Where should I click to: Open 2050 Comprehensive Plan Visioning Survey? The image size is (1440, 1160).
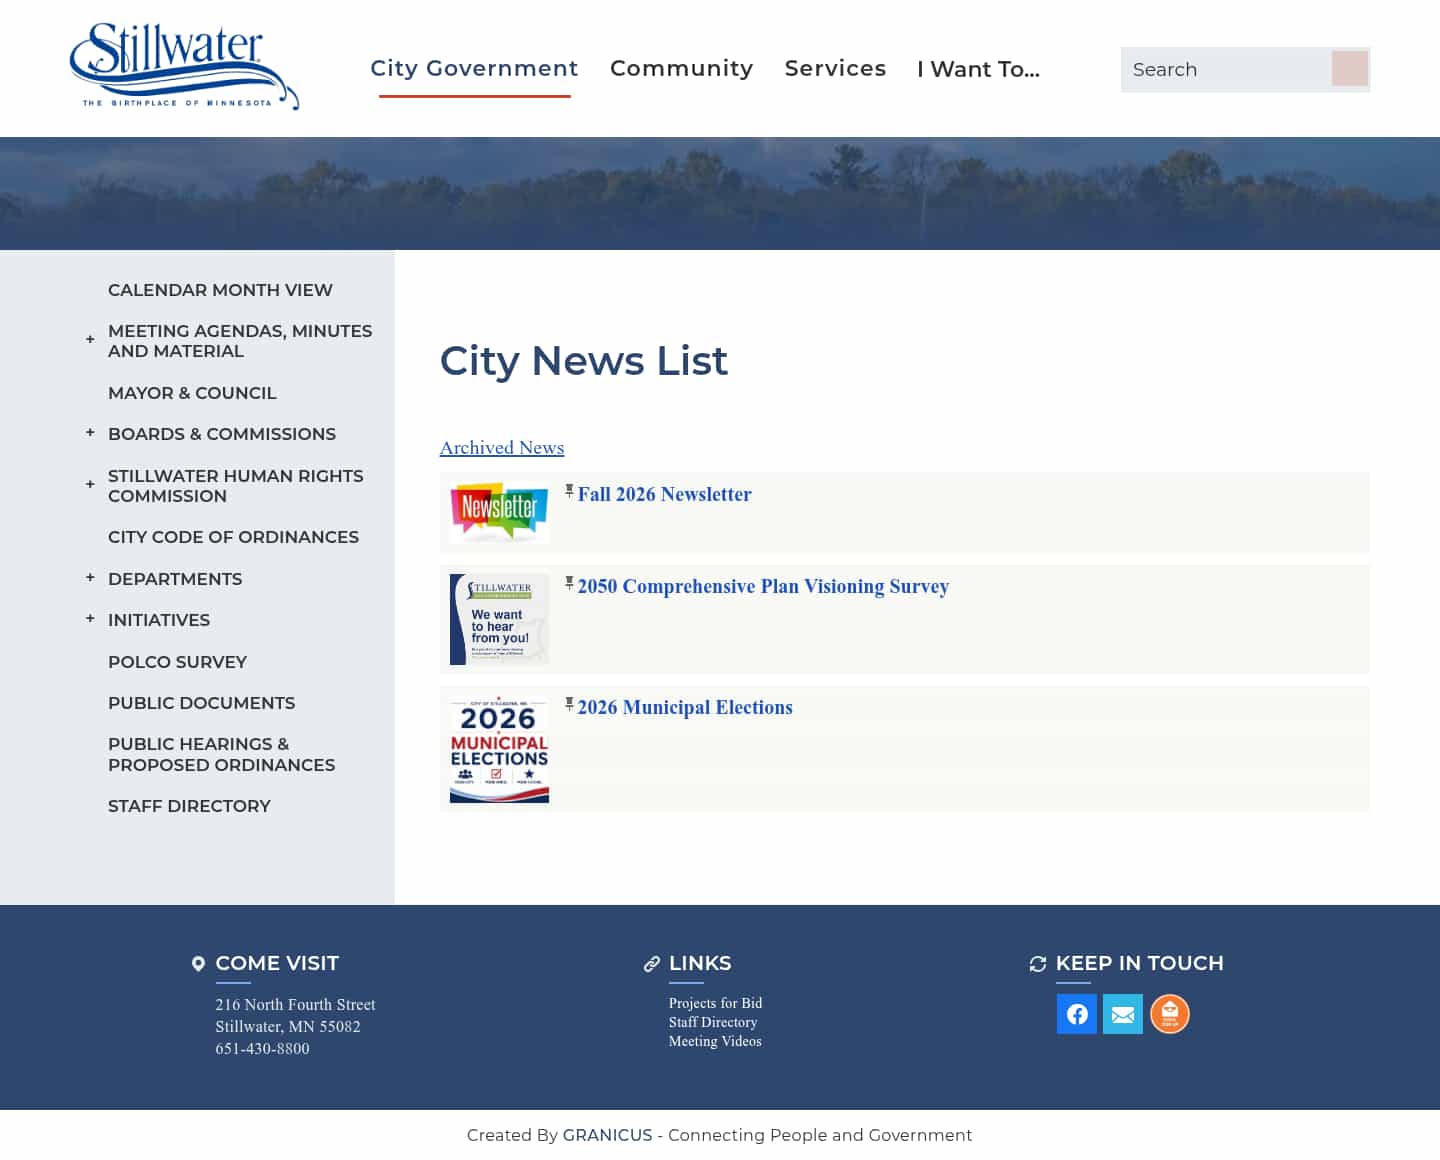(763, 586)
